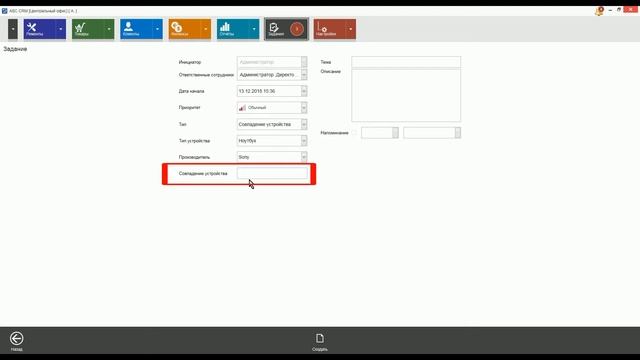Open the Ответственные сотрудники dropdown
640x360 pixels.
click(304, 75)
